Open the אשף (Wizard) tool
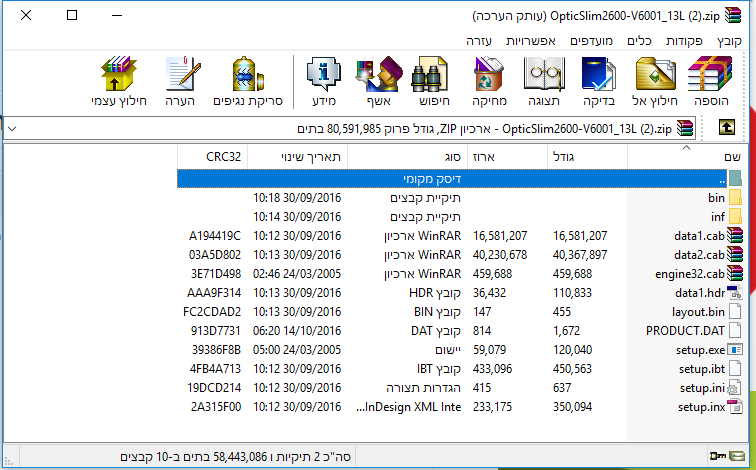 click(x=379, y=74)
